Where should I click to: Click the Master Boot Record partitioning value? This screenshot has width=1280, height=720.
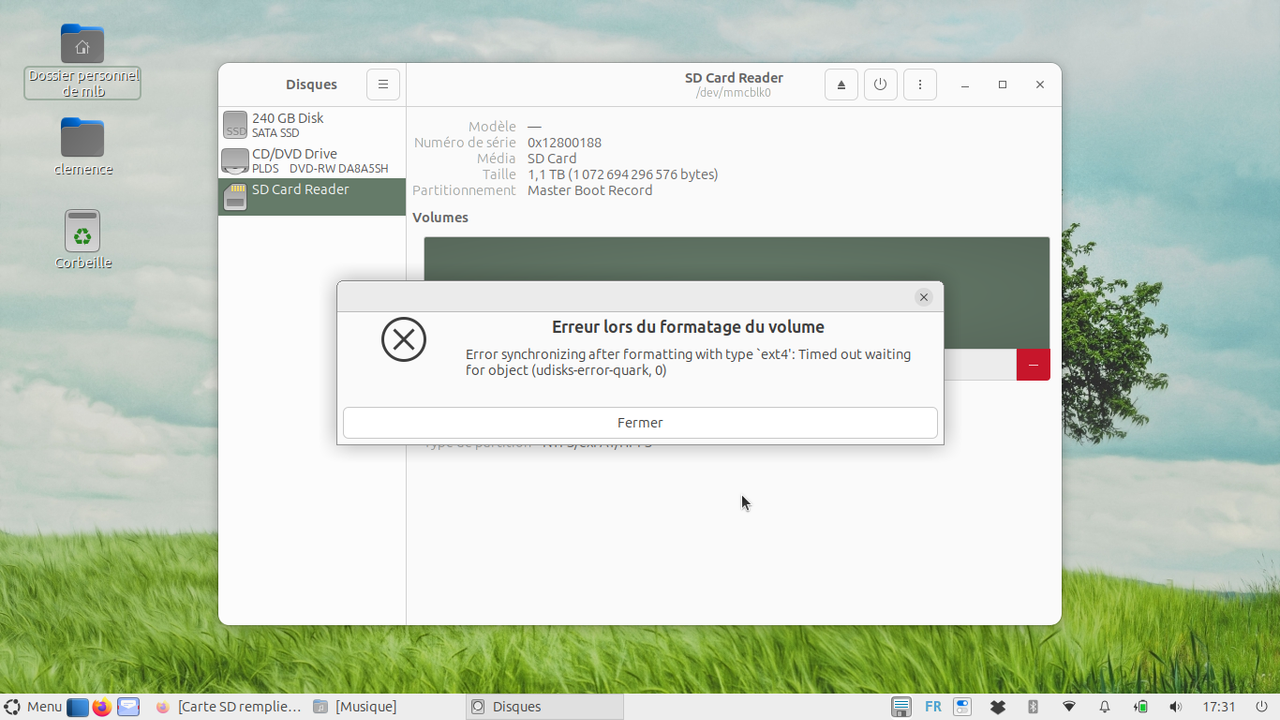tap(590, 190)
